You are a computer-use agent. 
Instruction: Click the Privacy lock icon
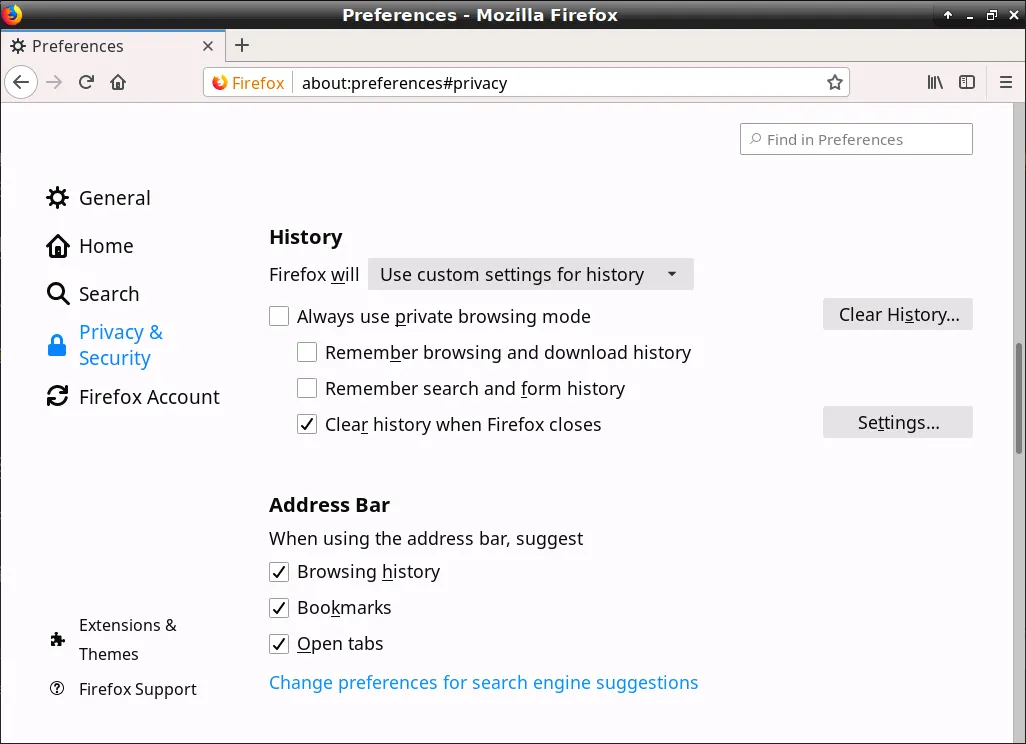pyautogui.click(x=57, y=345)
